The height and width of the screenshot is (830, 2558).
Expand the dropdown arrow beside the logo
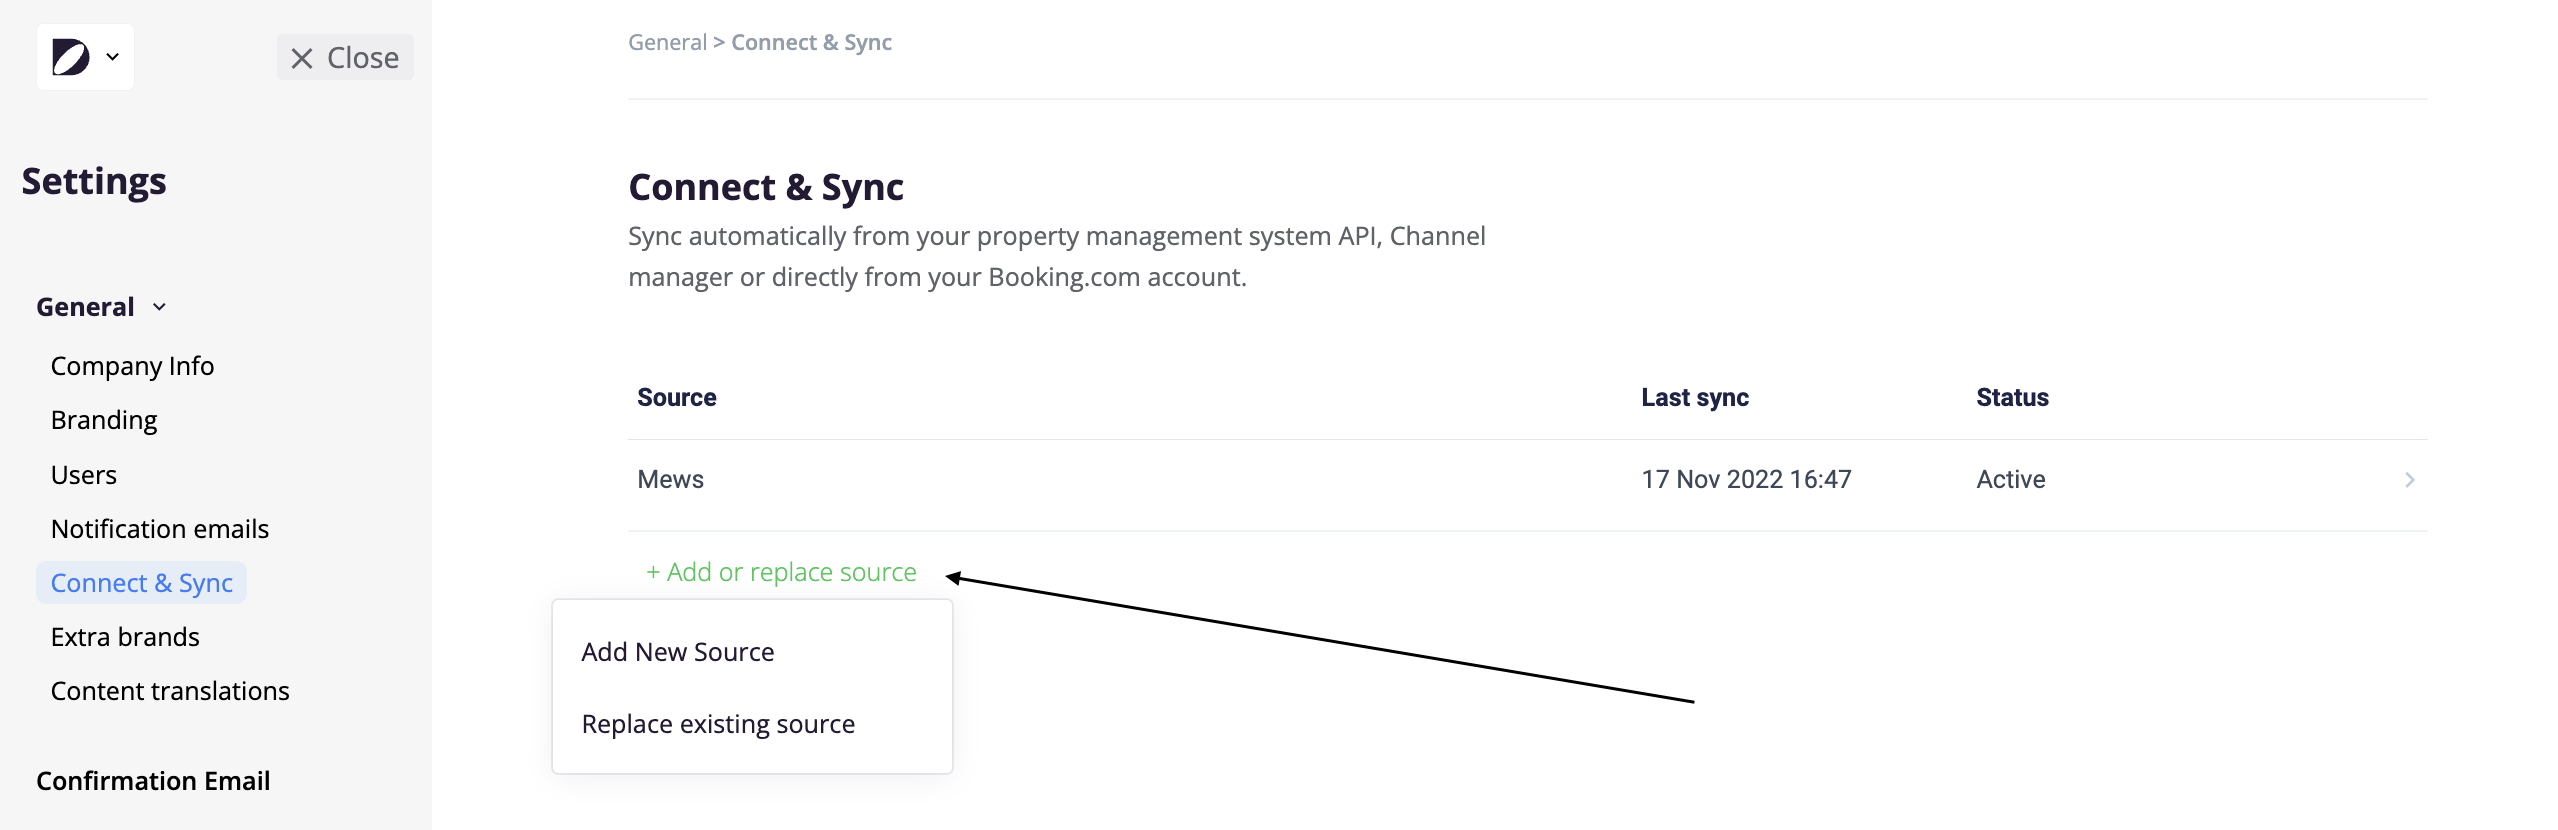tap(113, 57)
